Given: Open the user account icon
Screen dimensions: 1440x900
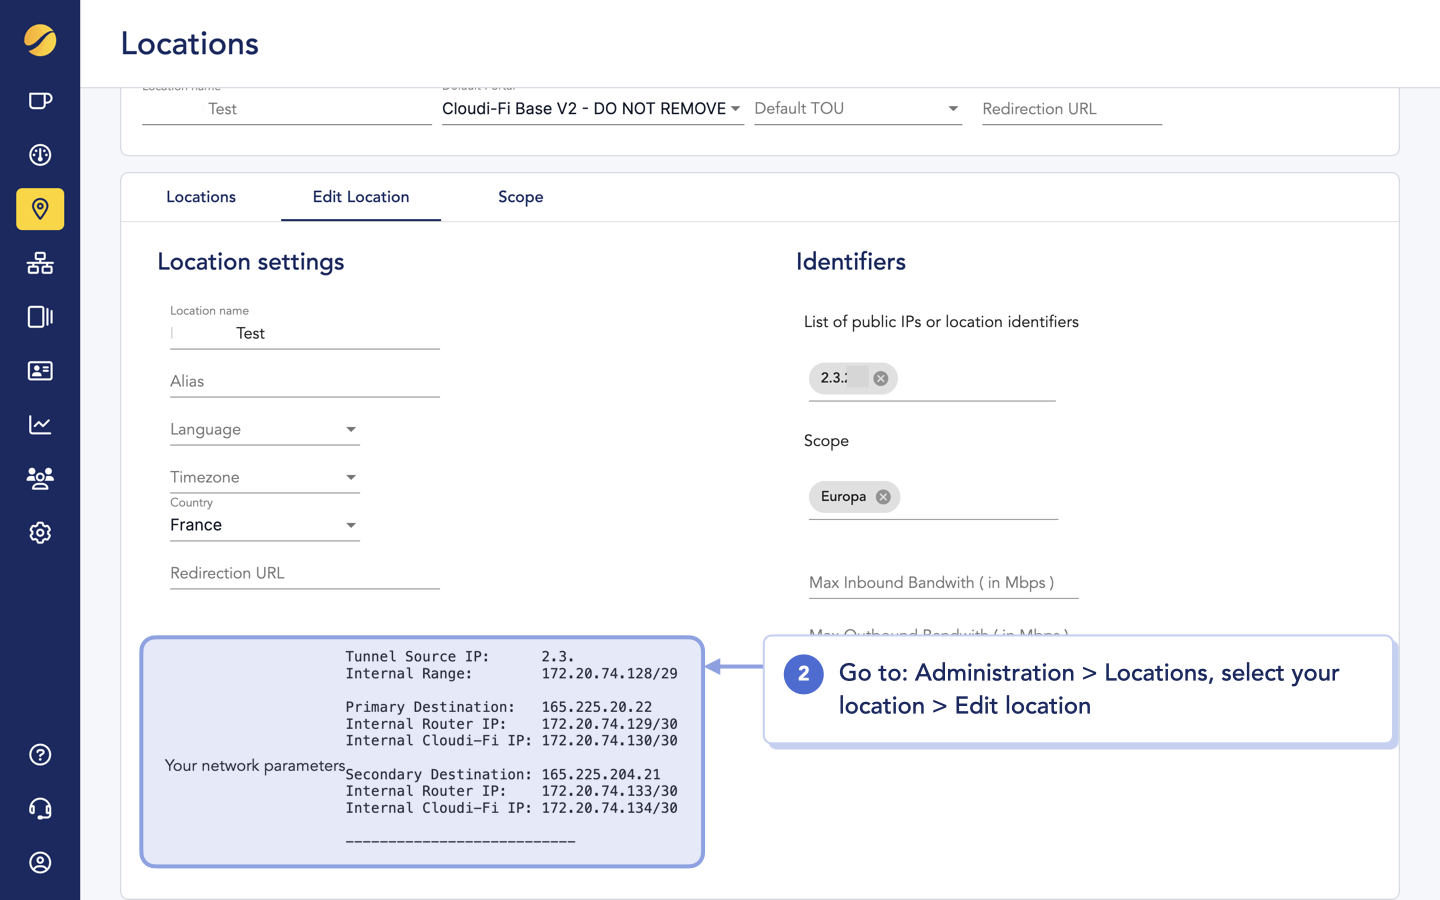Looking at the screenshot, I should click(x=40, y=863).
